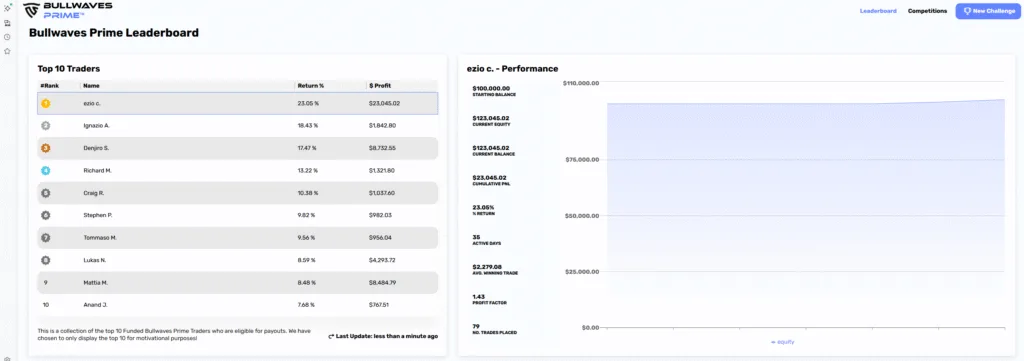Click the $8,732.55 profit value
Image resolution: width=1024 pixels, height=361 pixels.
click(x=382, y=148)
